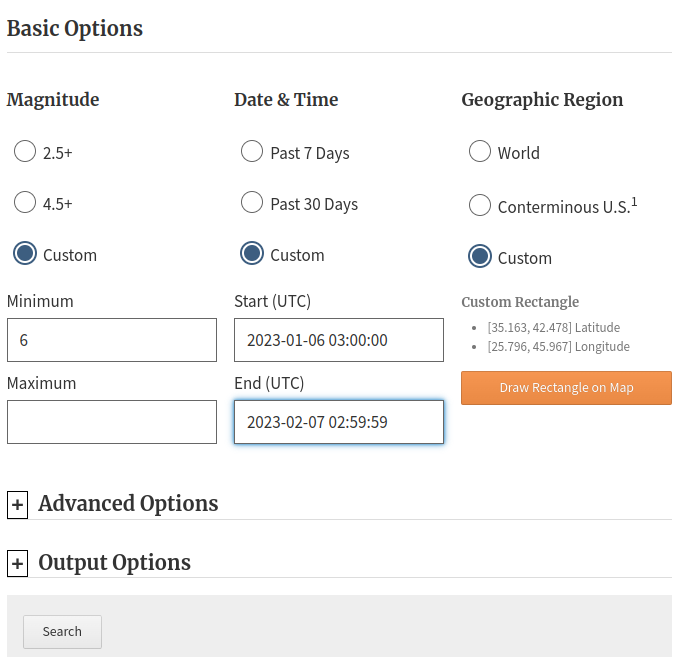686x657 pixels.
Task: Select Conterminous U.S. region option
Action: tap(480, 206)
